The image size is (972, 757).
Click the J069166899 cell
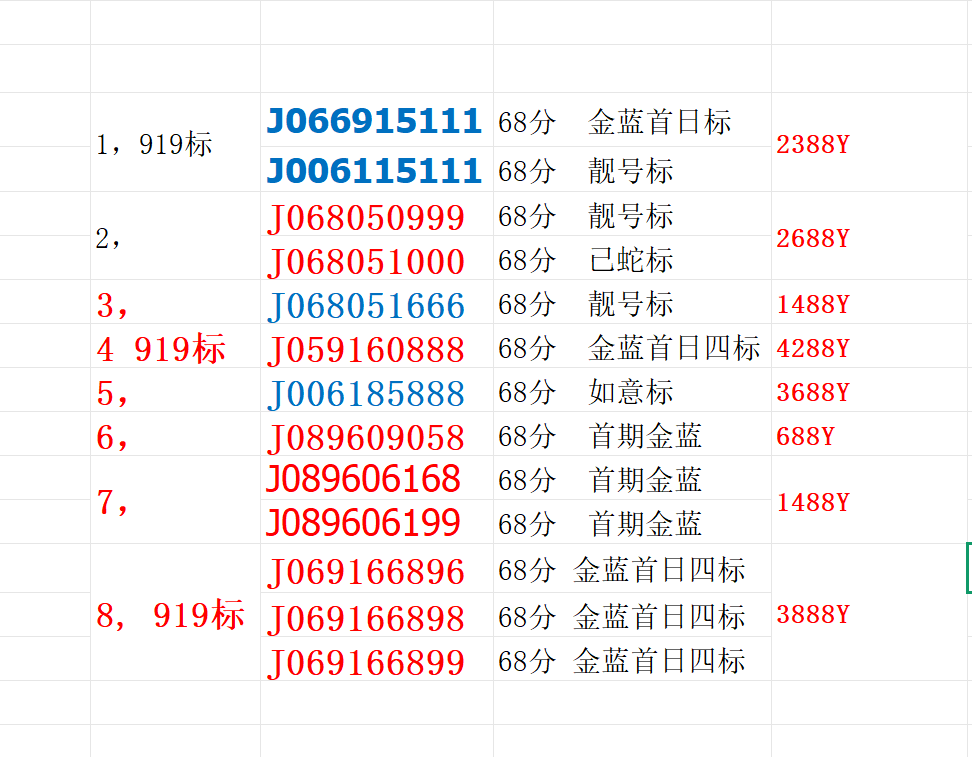[x=366, y=662]
